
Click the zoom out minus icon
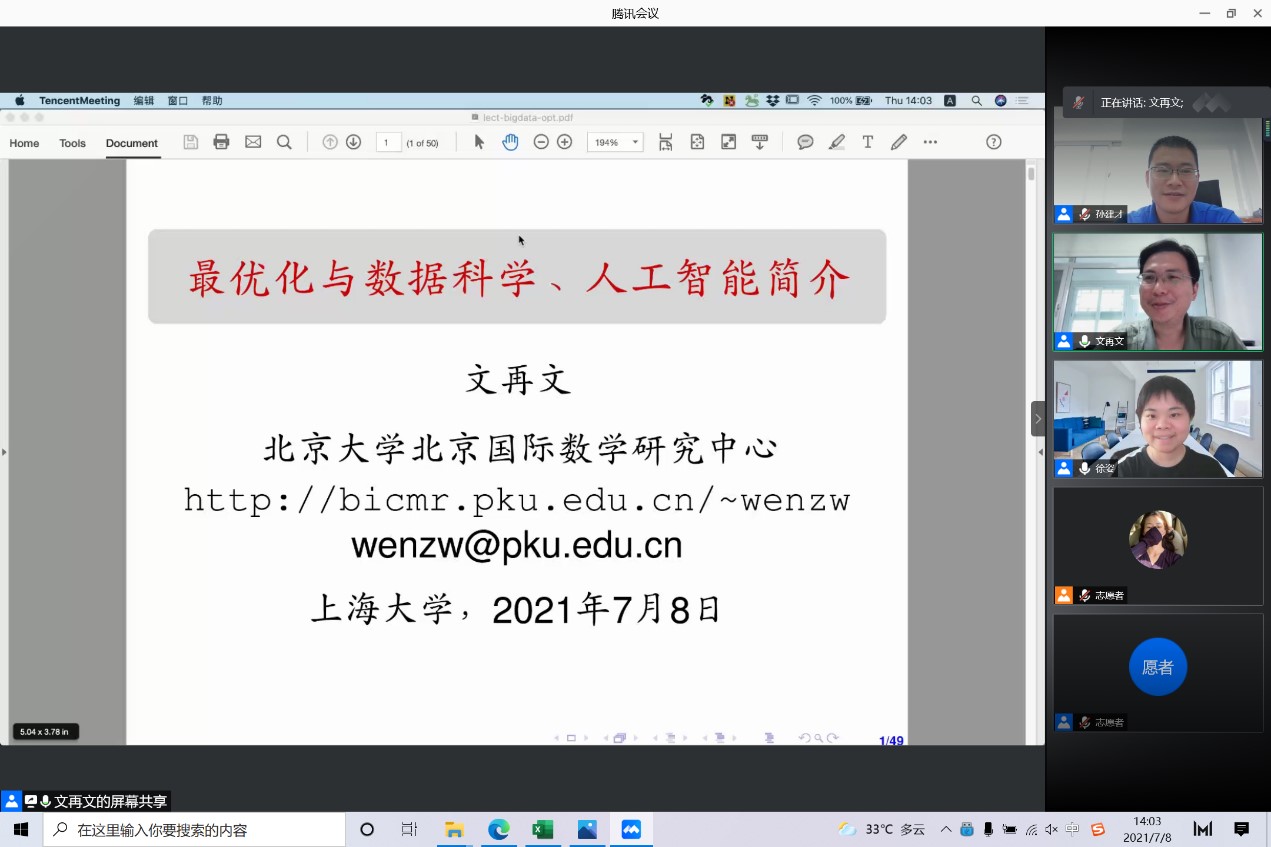click(x=541, y=142)
